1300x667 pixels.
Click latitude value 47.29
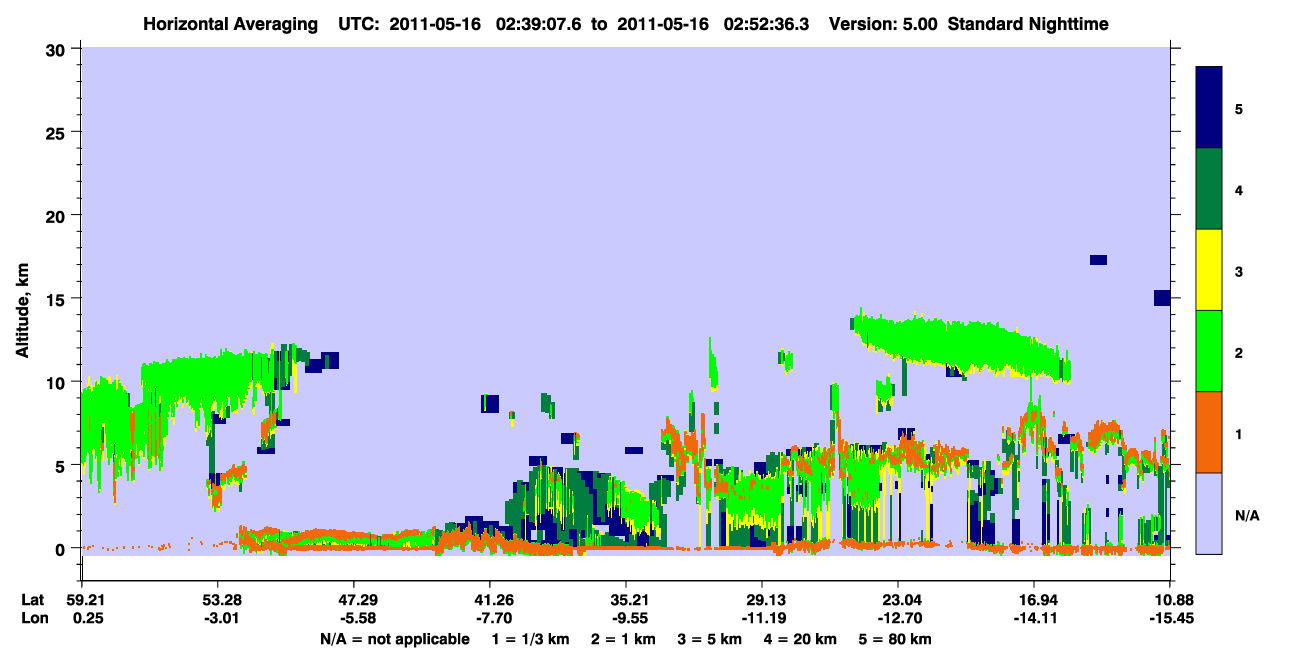point(354,600)
